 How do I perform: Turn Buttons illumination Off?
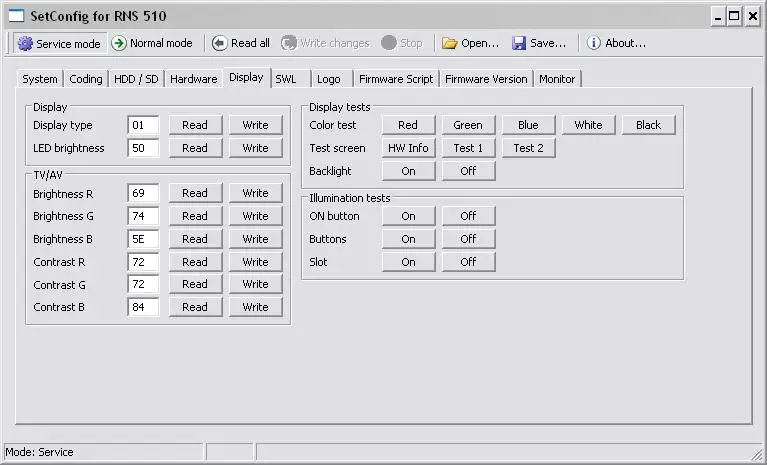pos(469,239)
